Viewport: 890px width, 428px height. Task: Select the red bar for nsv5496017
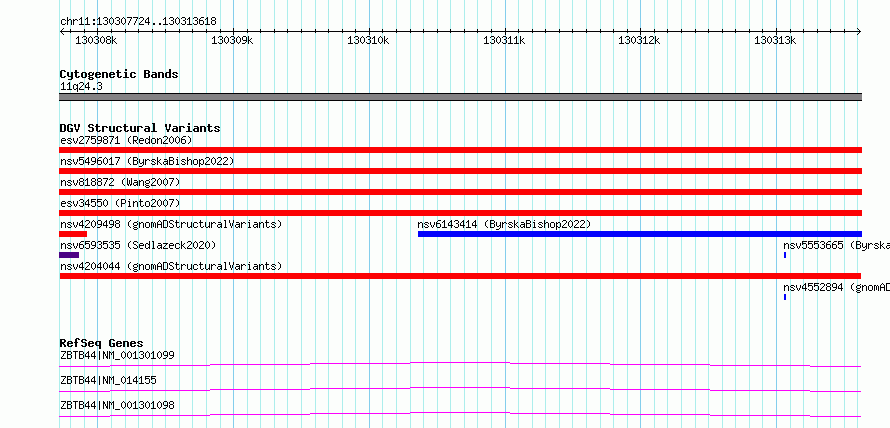click(460, 171)
